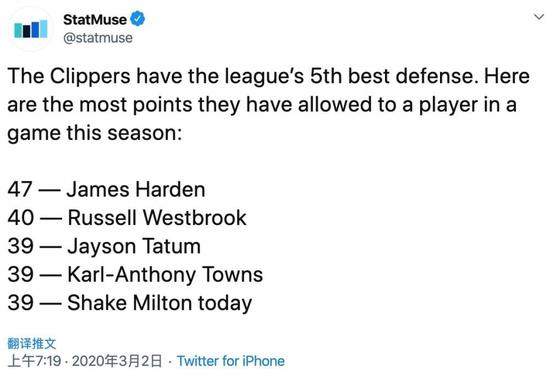The height and width of the screenshot is (381, 550).
Task: Select the 2020年3月2日 date text
Action: [117, 361]
